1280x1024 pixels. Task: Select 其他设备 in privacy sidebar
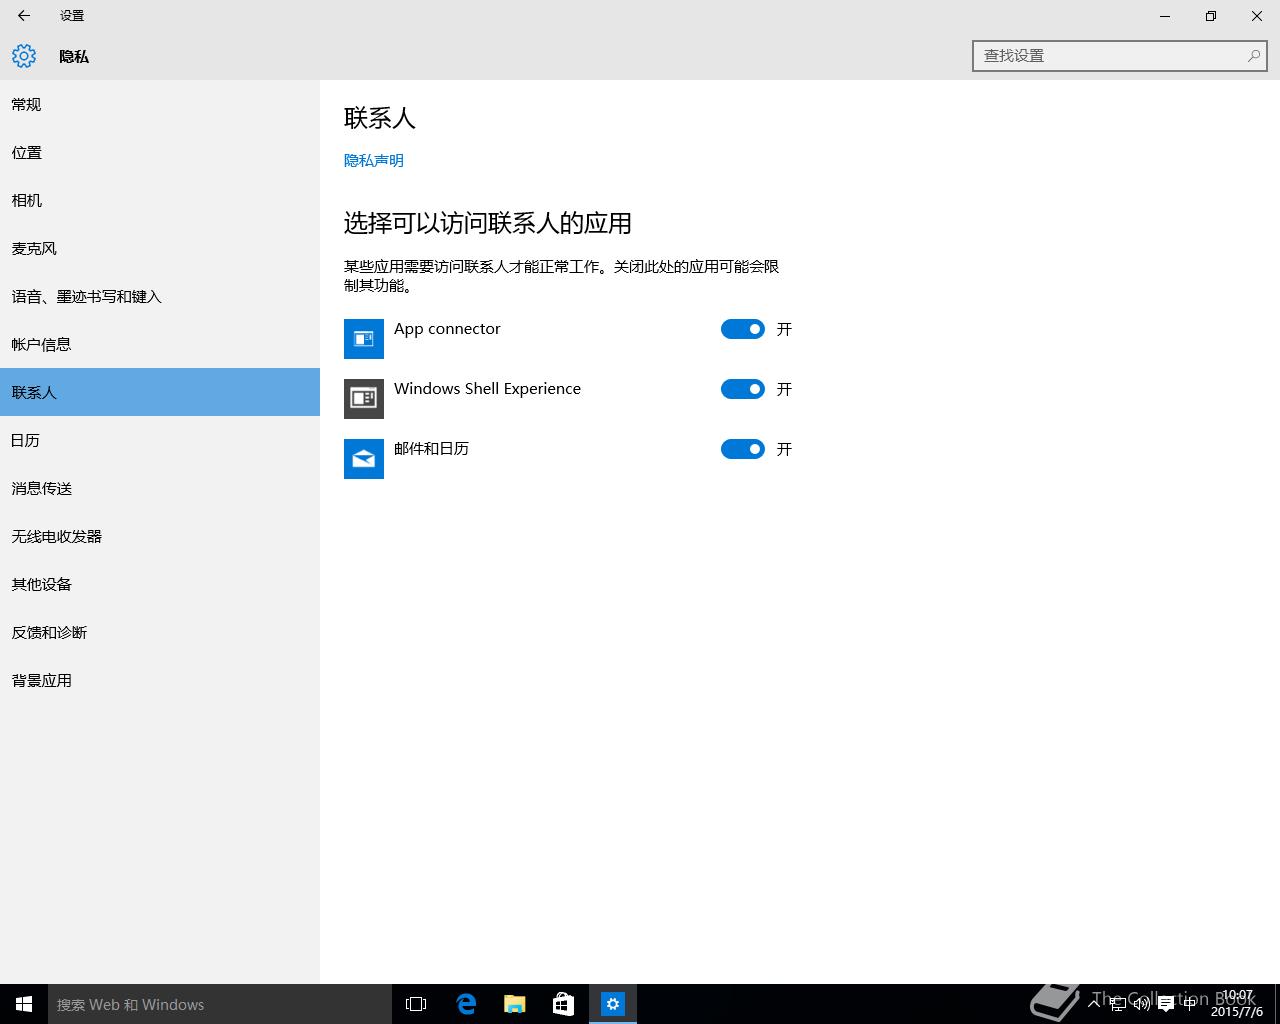click(x=160, y=584)
